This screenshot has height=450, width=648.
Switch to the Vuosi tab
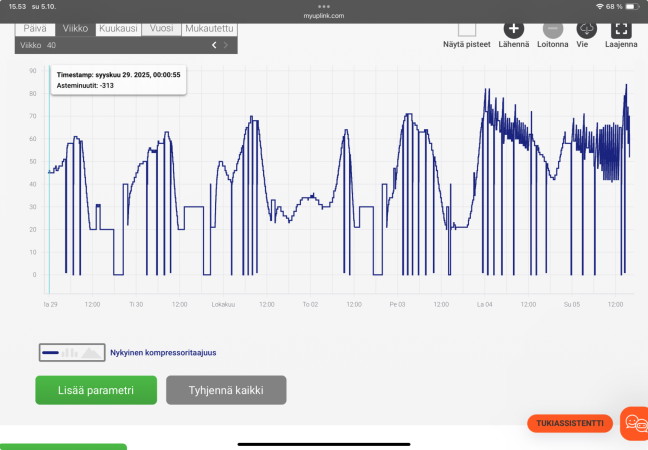coord(162,29)
